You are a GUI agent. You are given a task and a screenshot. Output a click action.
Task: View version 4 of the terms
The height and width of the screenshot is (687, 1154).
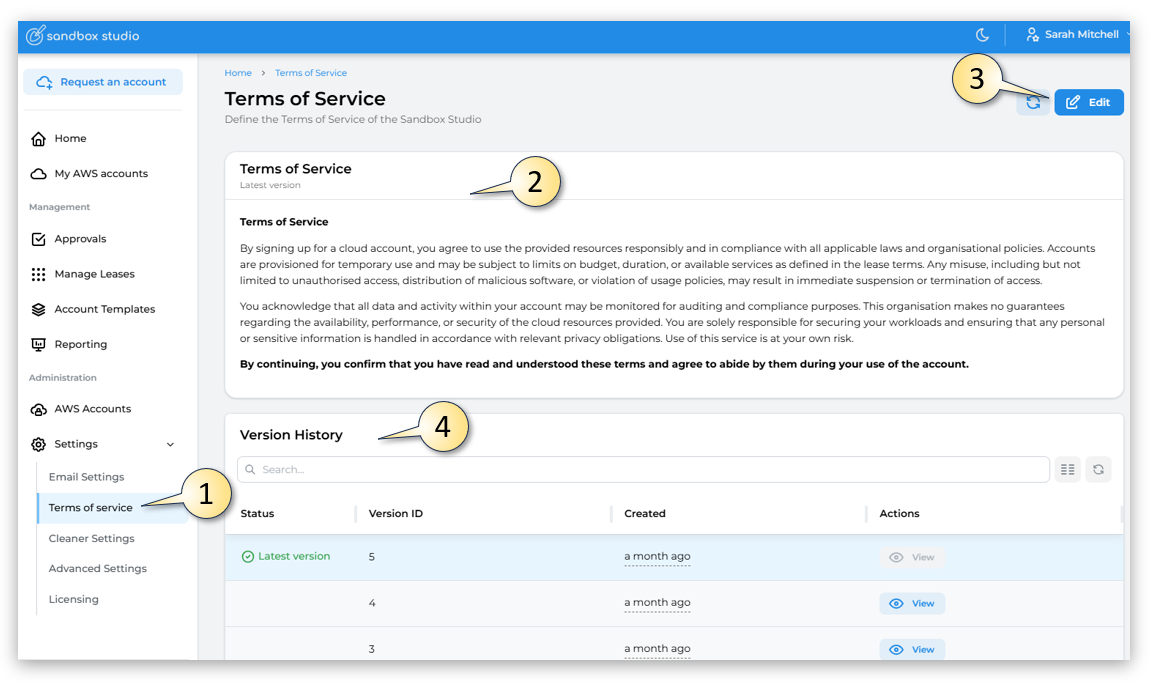click(x=912, y=603)
